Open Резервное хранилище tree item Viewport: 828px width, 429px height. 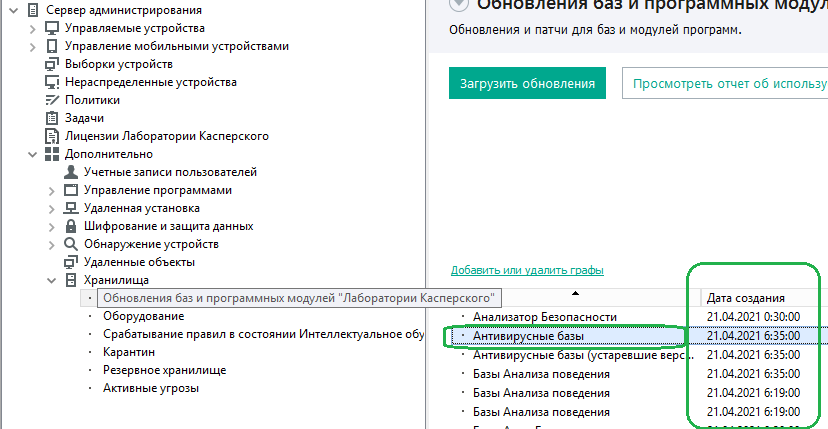165,370
